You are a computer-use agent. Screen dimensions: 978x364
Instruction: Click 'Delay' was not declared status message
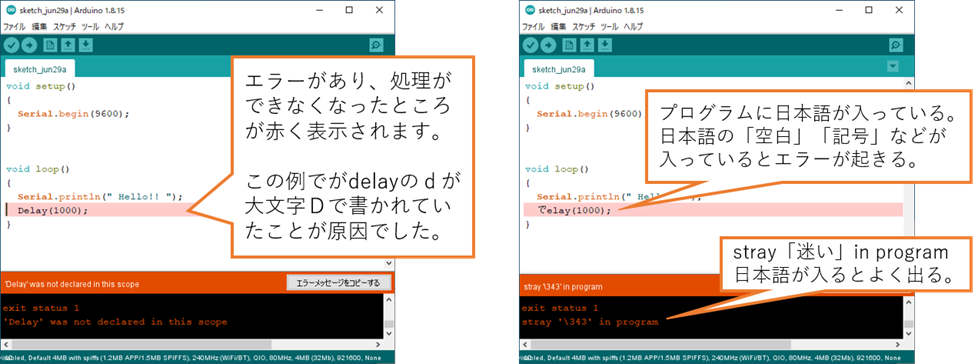click(72, 284)
